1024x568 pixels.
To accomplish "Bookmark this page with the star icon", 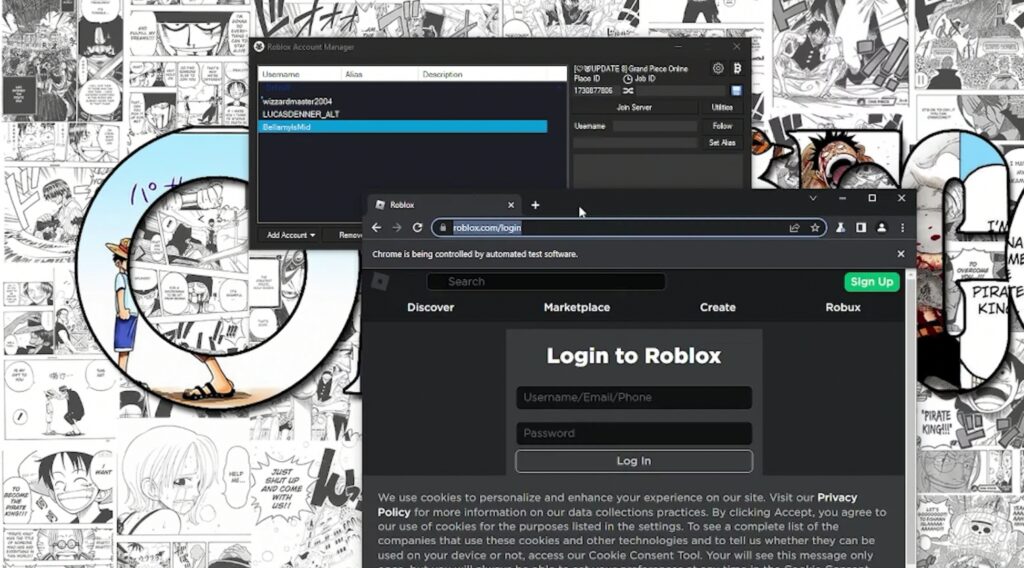I will tap(814, 228).
